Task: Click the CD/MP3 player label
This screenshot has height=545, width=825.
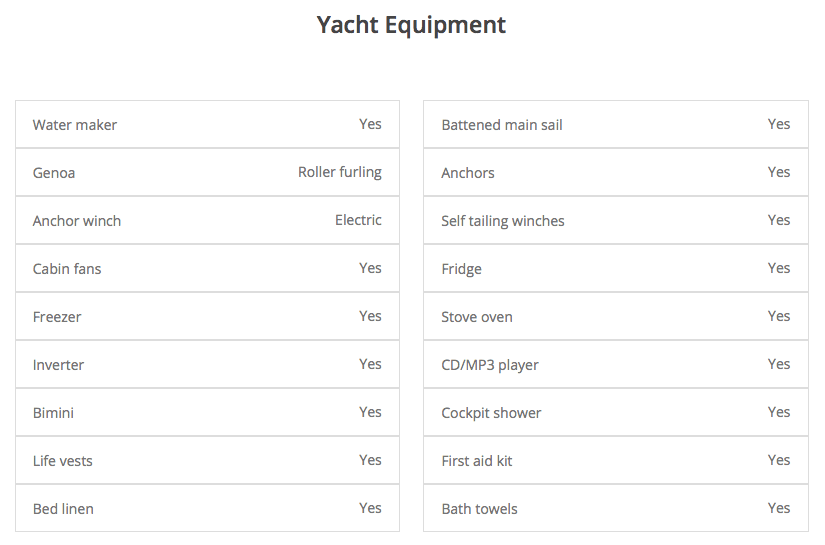Action: click(x=490, y=365)
